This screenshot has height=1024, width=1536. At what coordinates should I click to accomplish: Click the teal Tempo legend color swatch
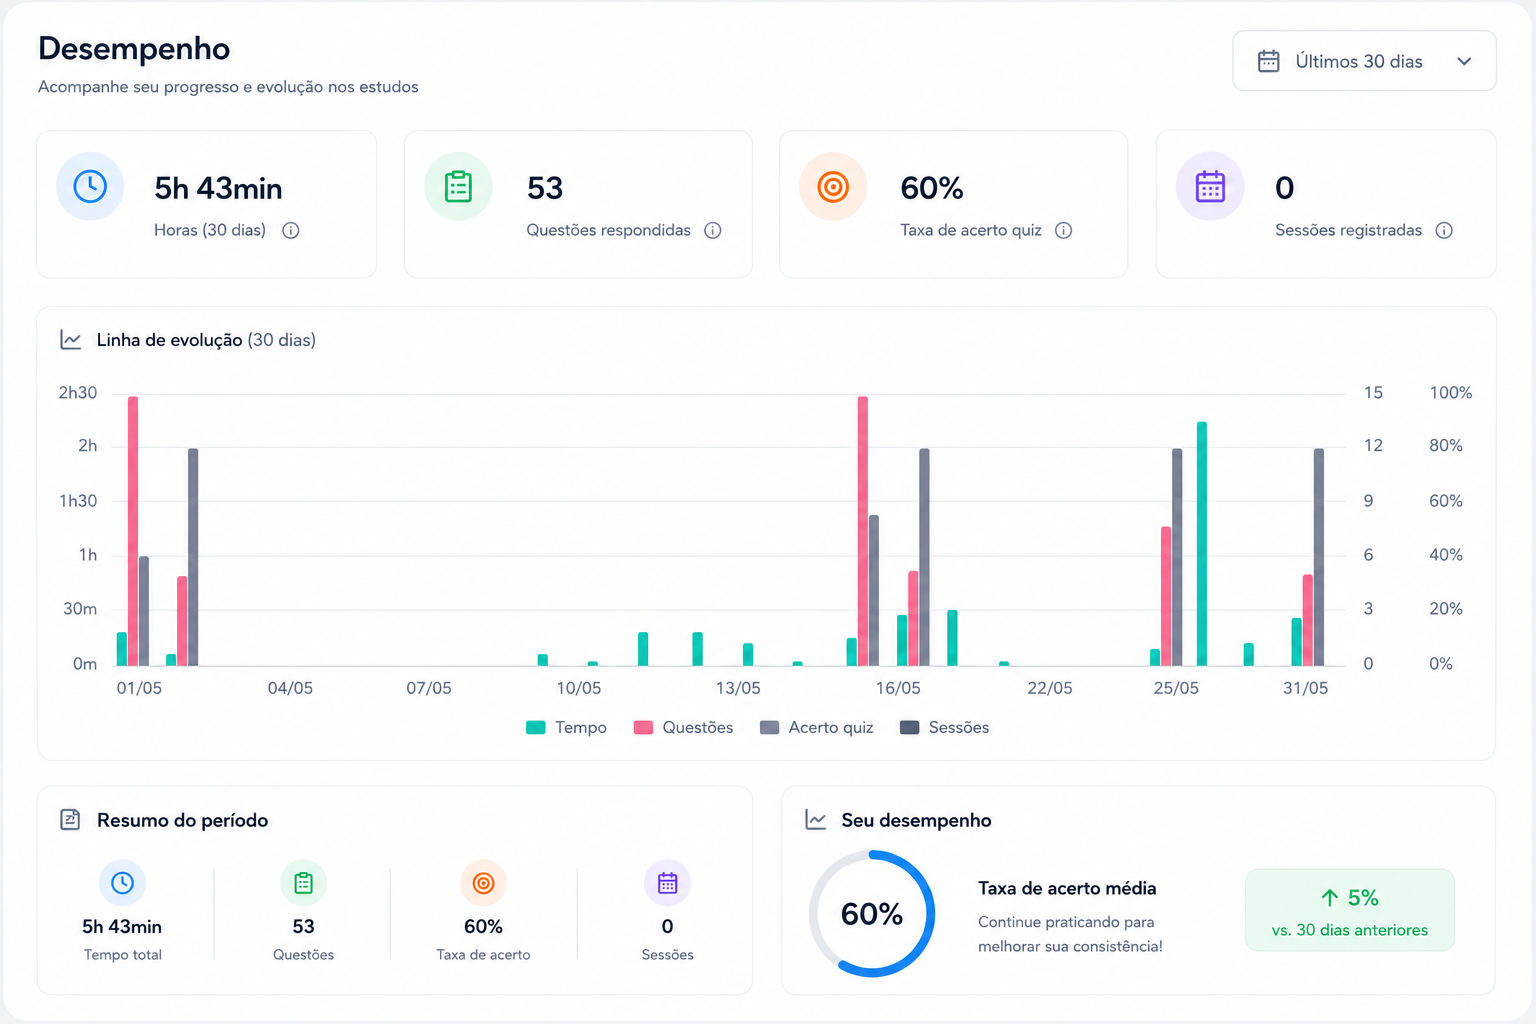[x=536, y=727]
